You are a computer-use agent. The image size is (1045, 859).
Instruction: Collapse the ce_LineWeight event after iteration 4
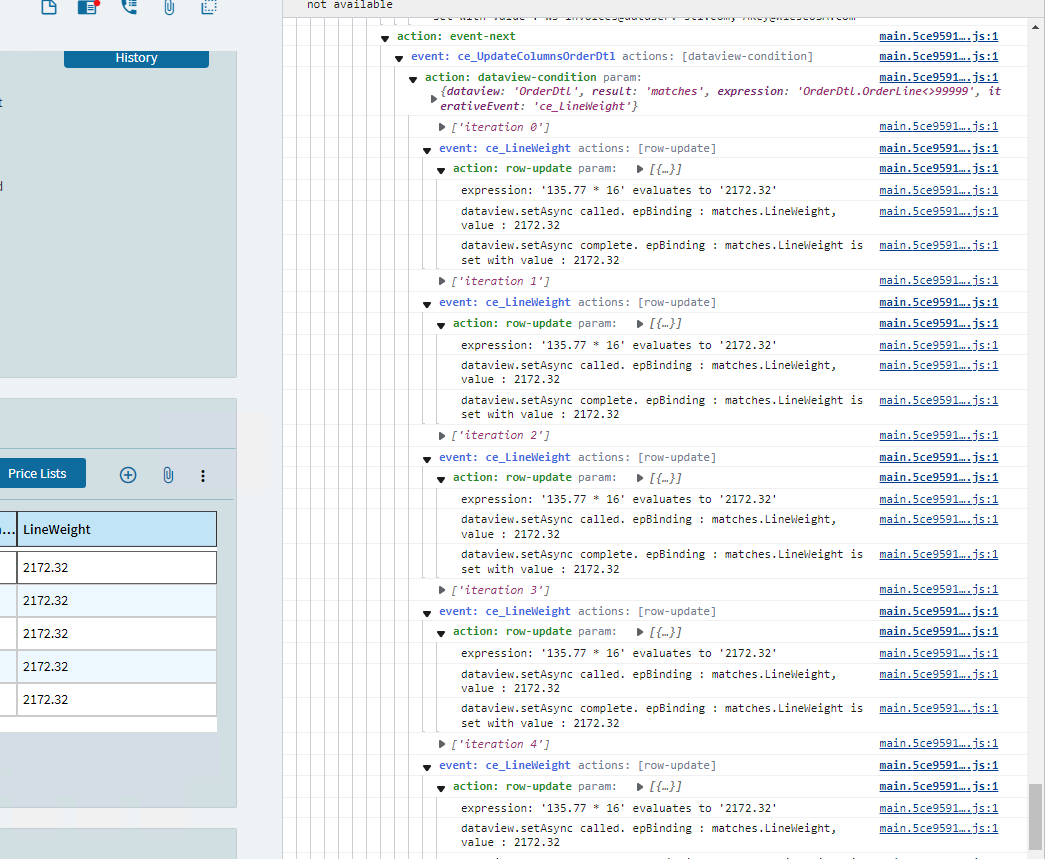(427, 767)
